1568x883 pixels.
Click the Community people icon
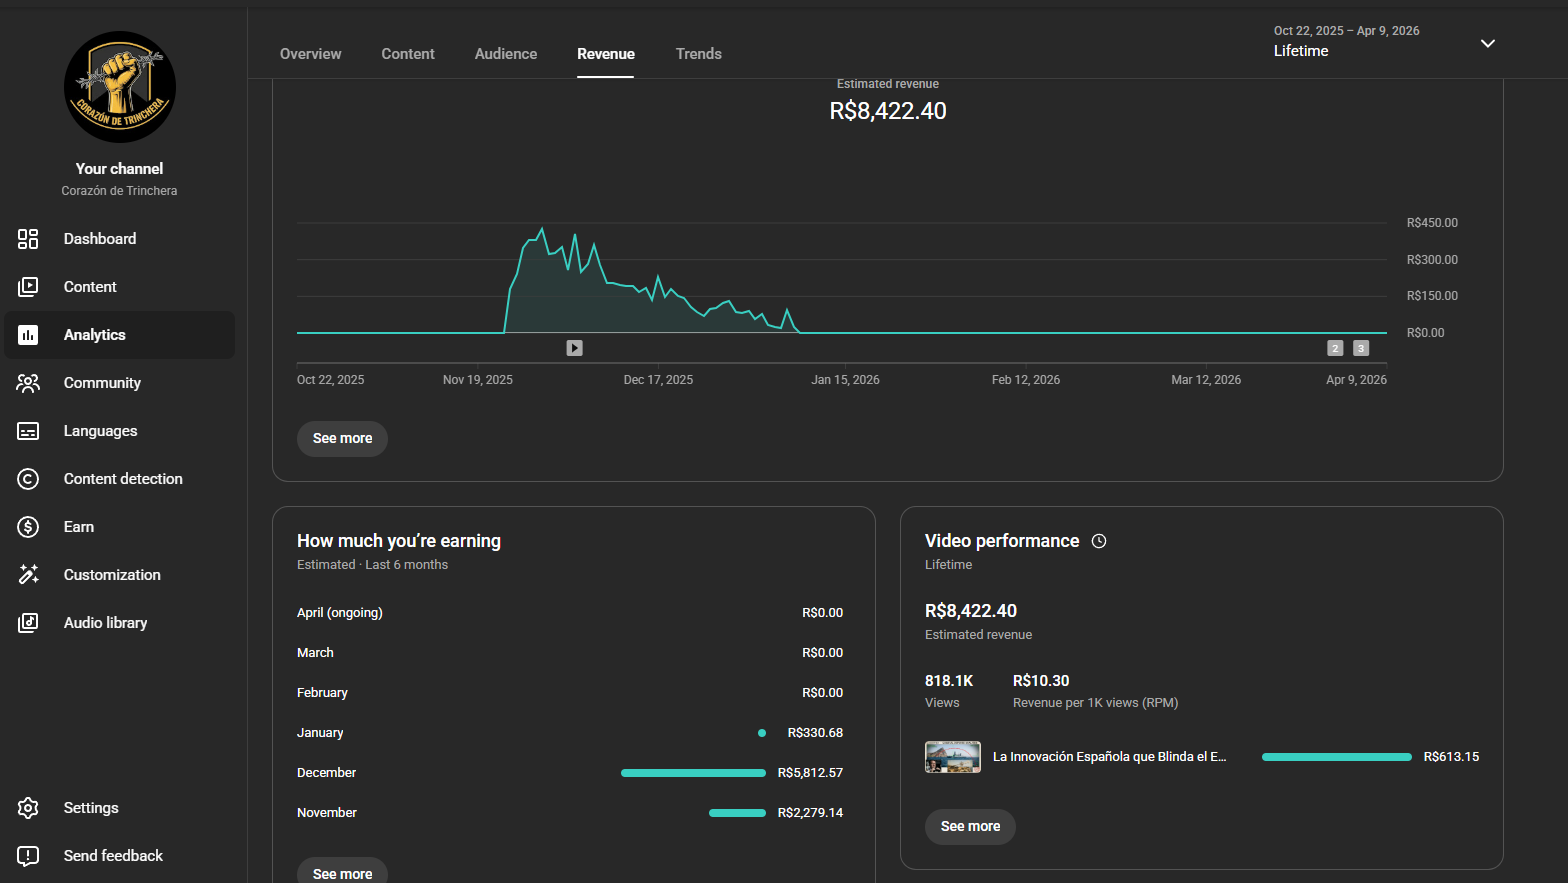point(28,383)
